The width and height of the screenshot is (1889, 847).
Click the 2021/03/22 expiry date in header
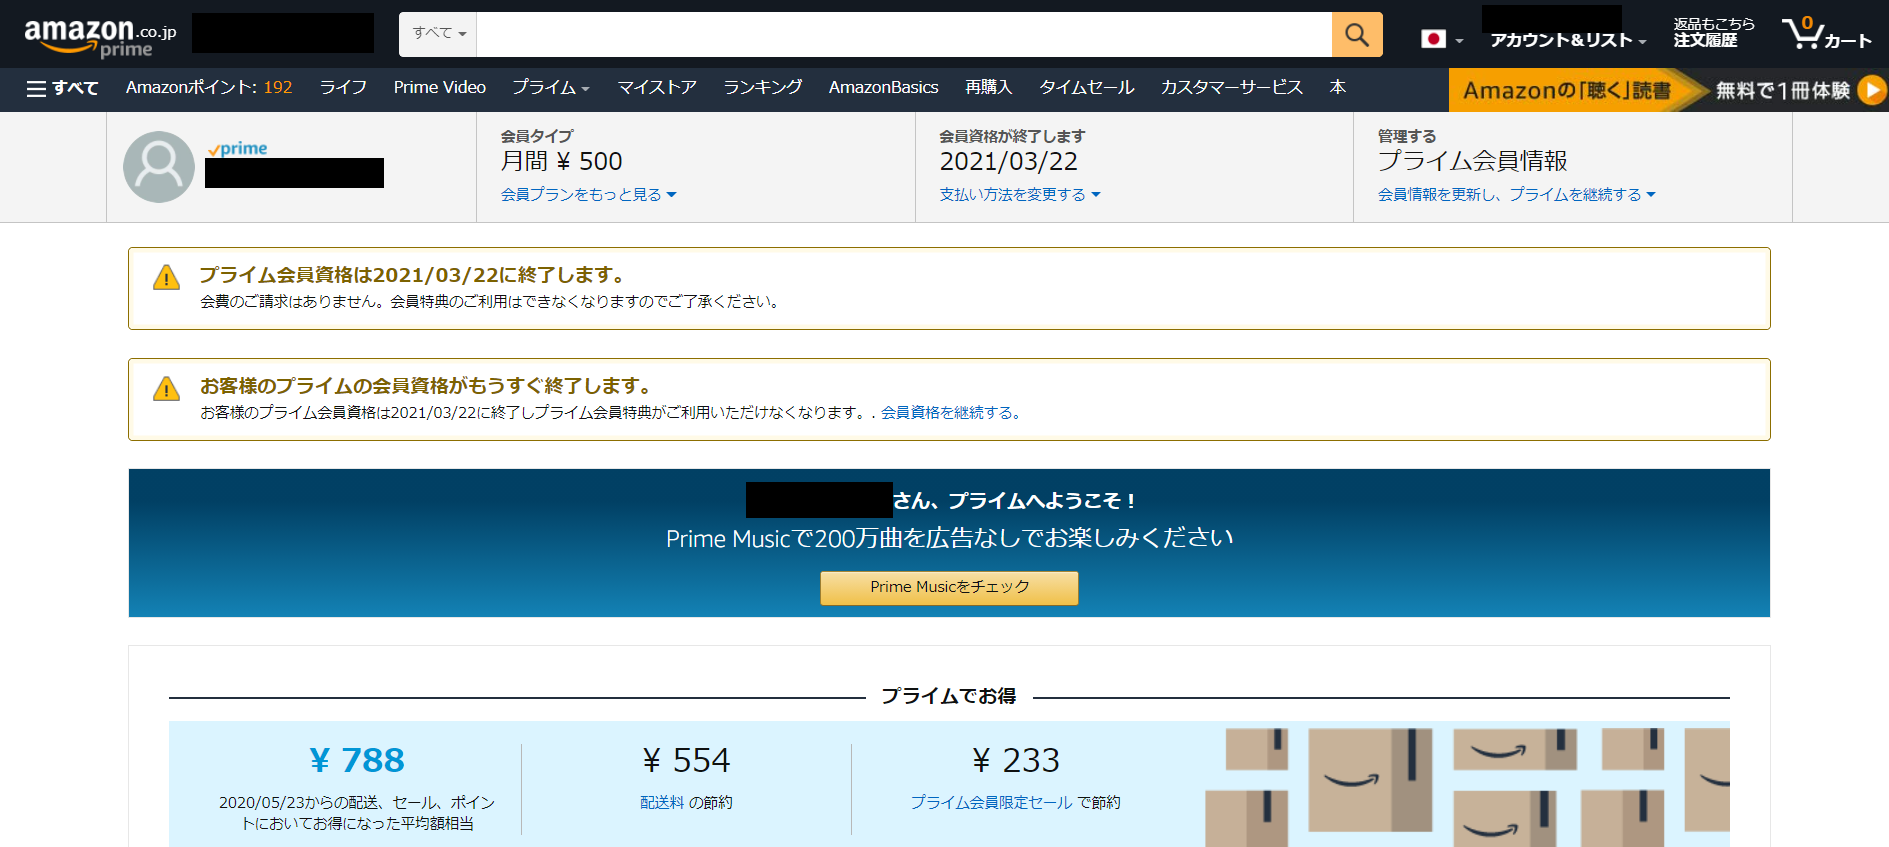click(x=1009, y=161)
